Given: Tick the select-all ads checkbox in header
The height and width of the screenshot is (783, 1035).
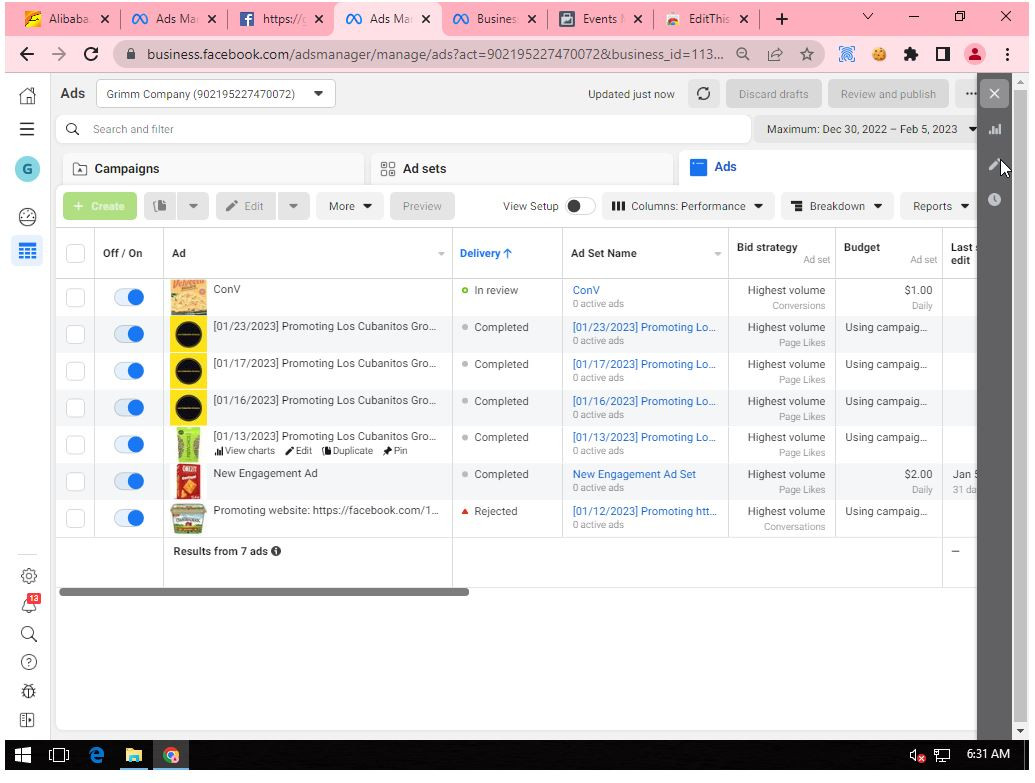Looking at the screenshot, I should [75, 254].
